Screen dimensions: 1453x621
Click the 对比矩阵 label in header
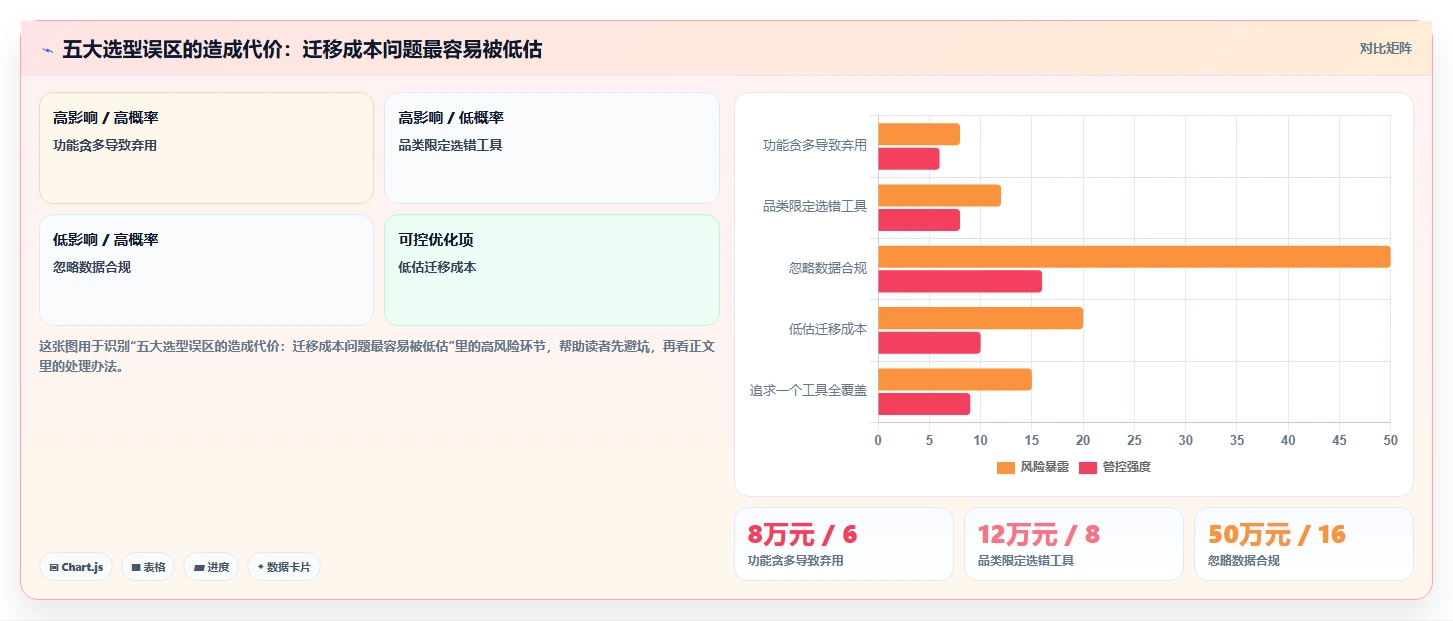1385,48
